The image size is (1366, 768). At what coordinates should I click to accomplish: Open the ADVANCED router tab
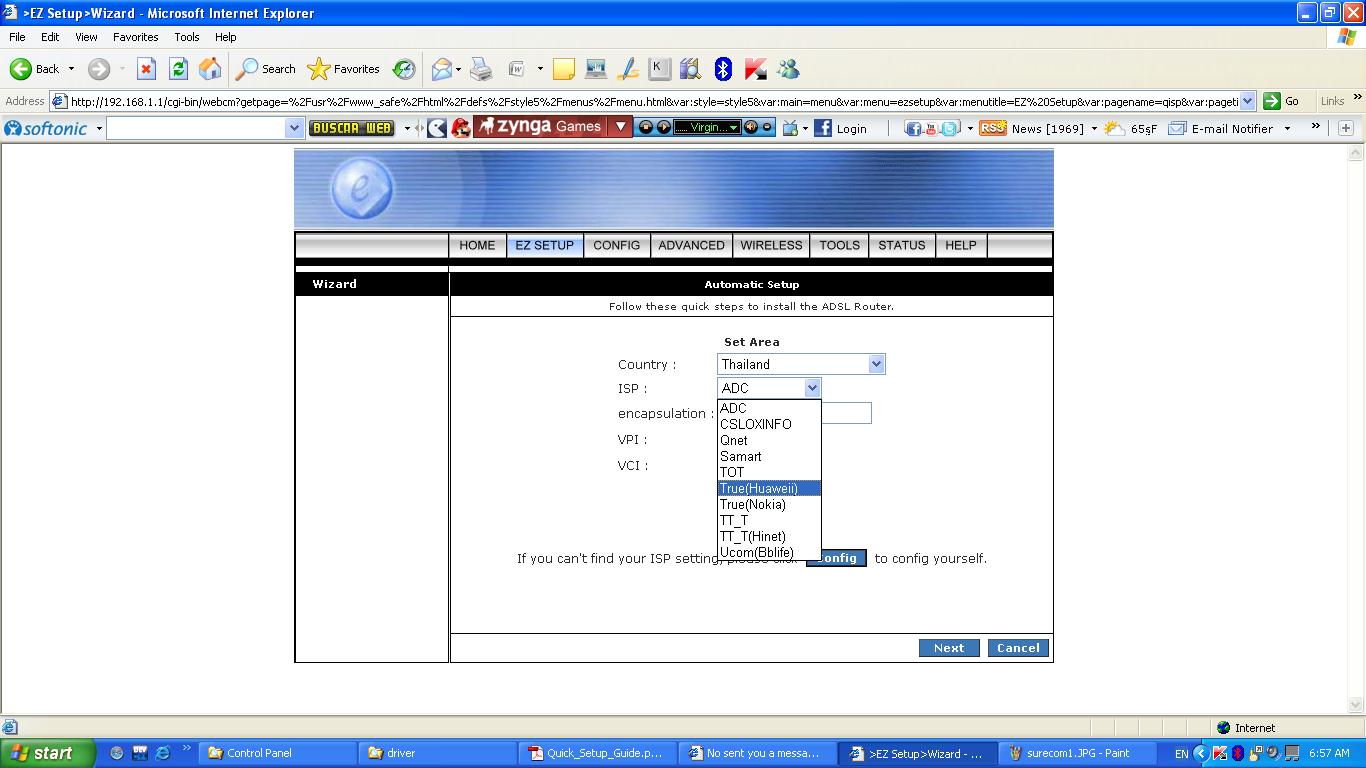click(691, 245)
